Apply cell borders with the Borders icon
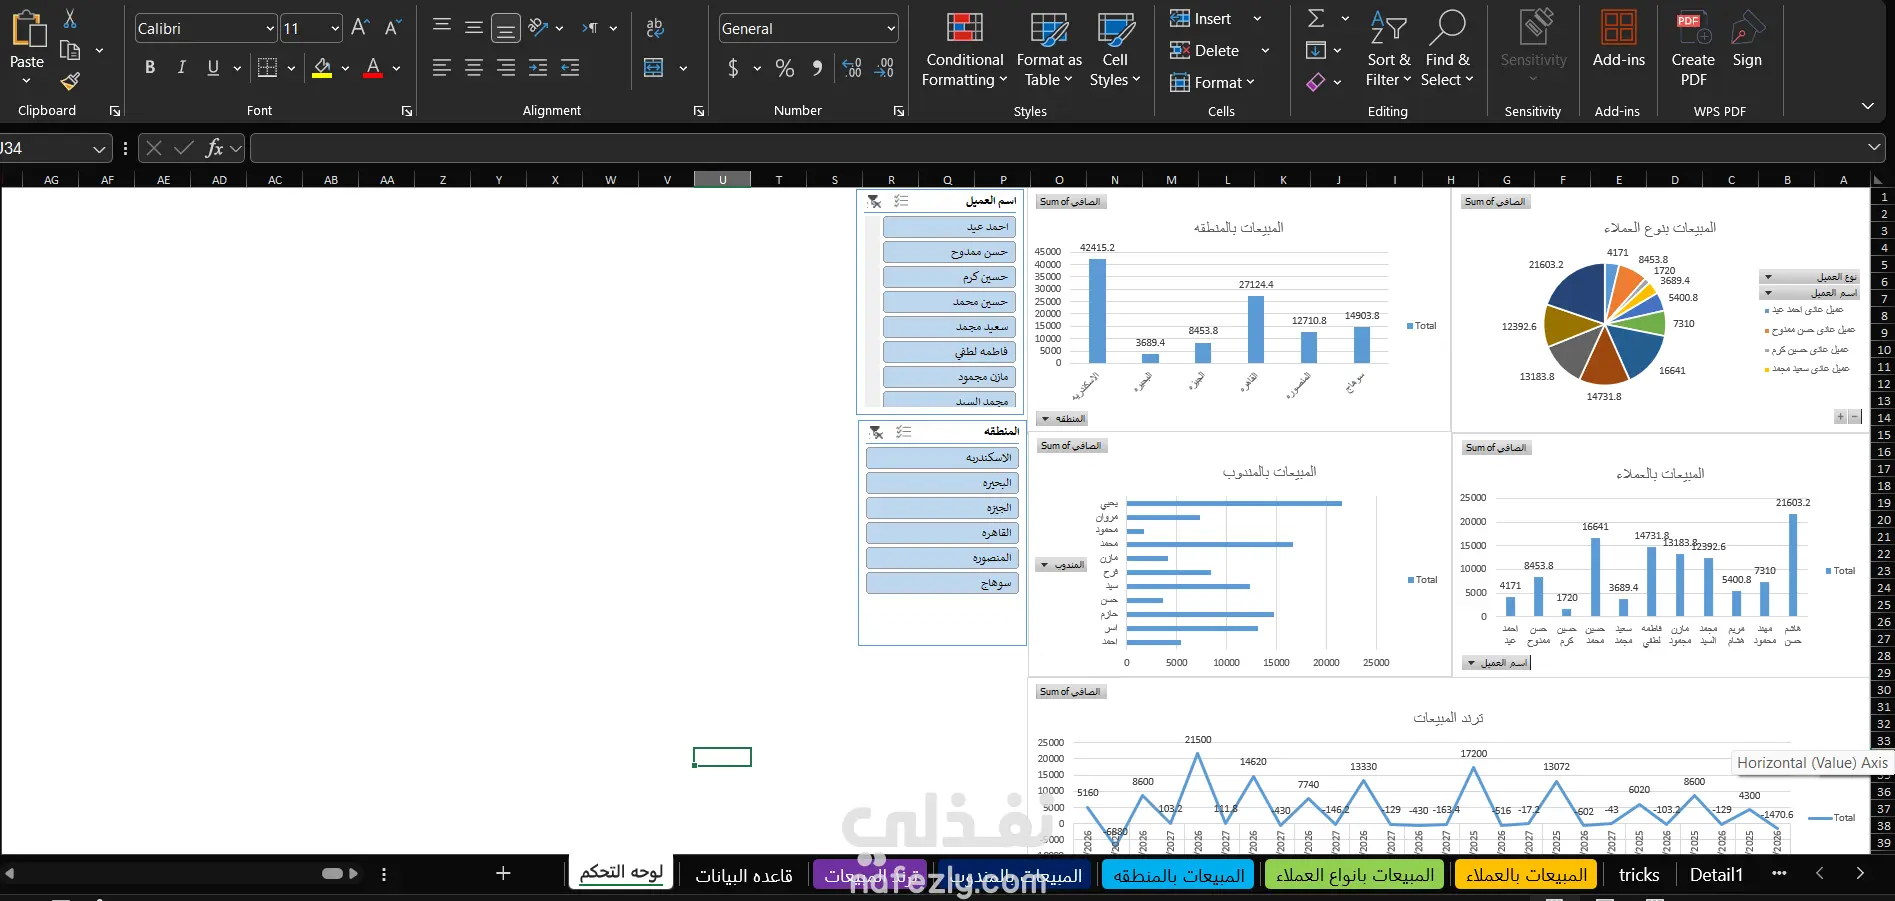 coord(267,67)
